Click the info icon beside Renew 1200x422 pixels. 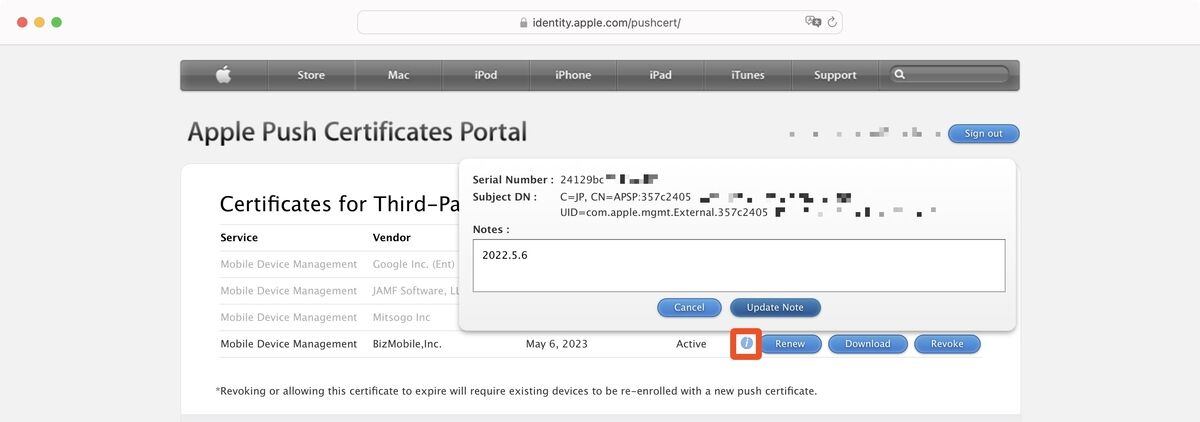coord(746,344)
